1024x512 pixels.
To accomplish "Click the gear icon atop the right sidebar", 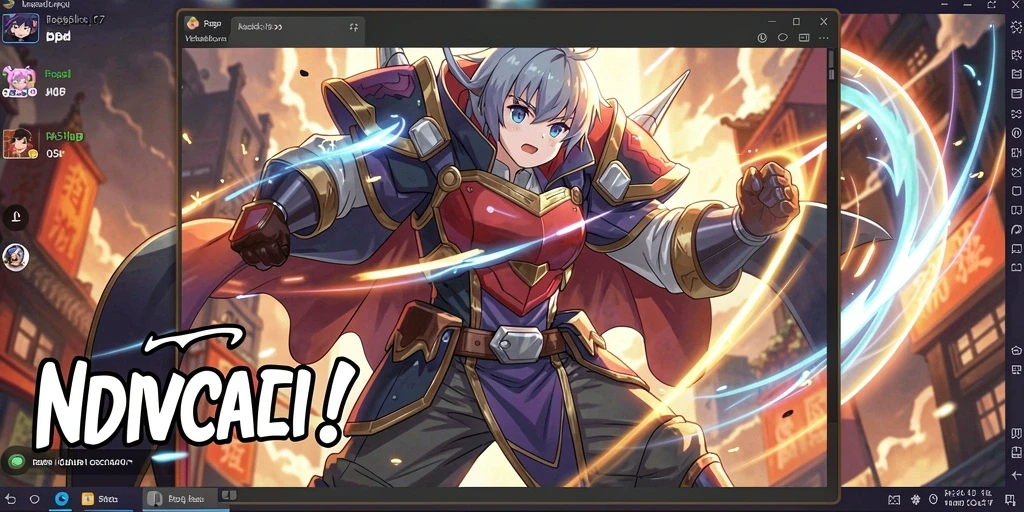I will (x=1016, y=26).
